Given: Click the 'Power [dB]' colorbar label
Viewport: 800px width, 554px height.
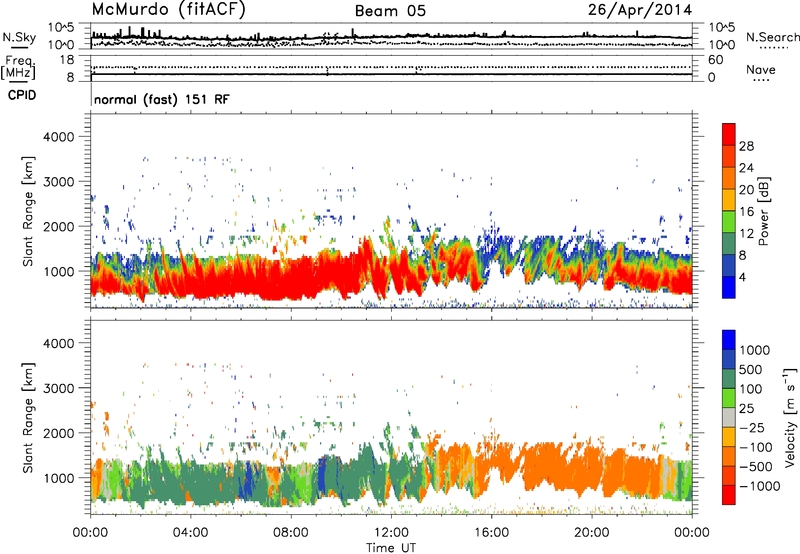Looking at the screenshot, I should pyautogui.click(x=763, y=211).
